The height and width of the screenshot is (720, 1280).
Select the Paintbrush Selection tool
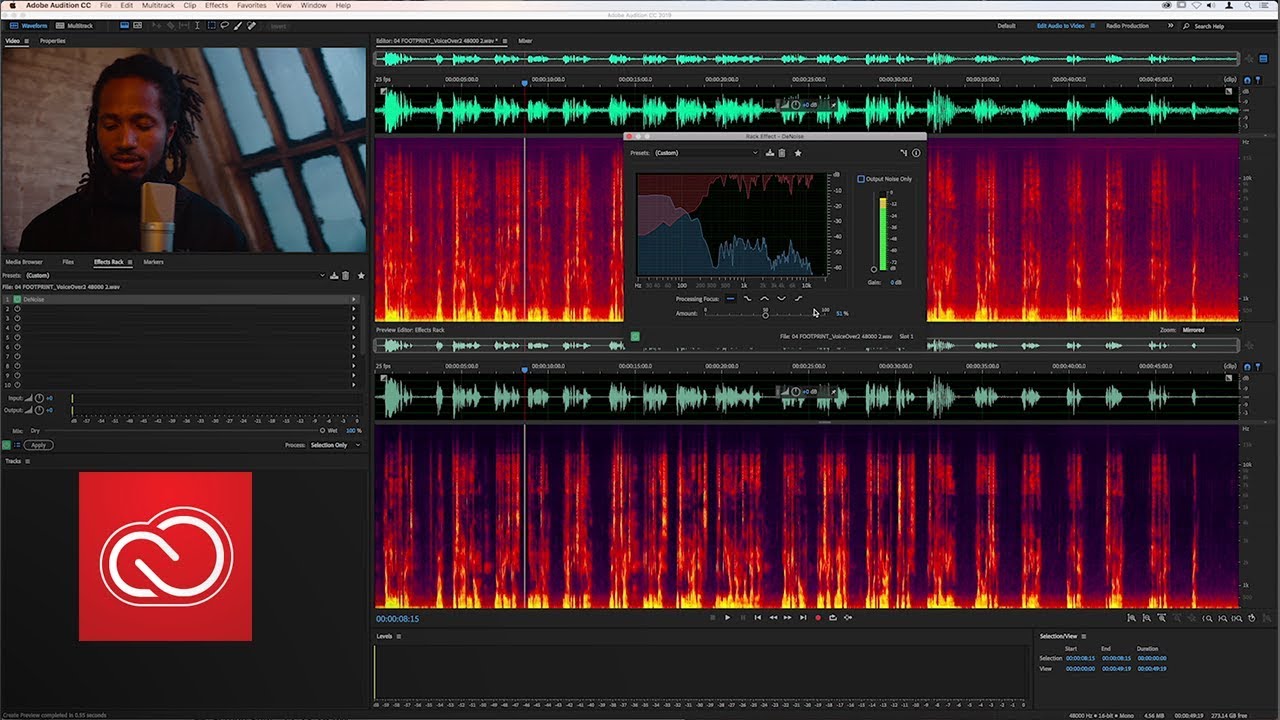[x=238, y=26]
